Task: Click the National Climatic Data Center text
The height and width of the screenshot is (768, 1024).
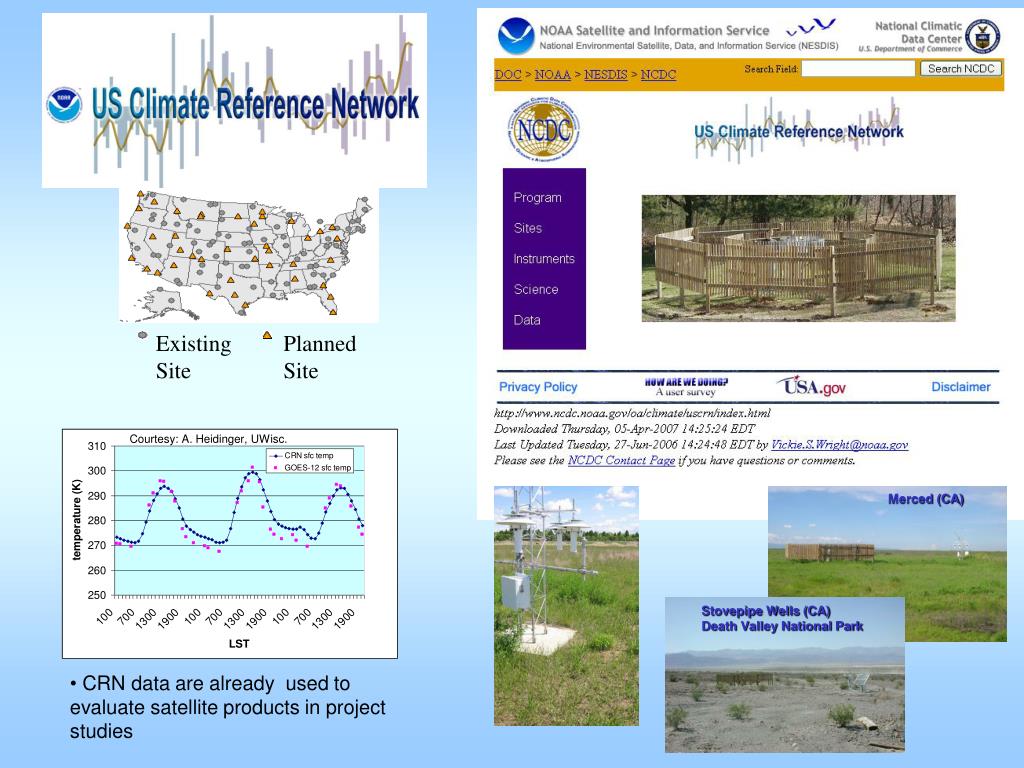Action: [x=919, y=33]
